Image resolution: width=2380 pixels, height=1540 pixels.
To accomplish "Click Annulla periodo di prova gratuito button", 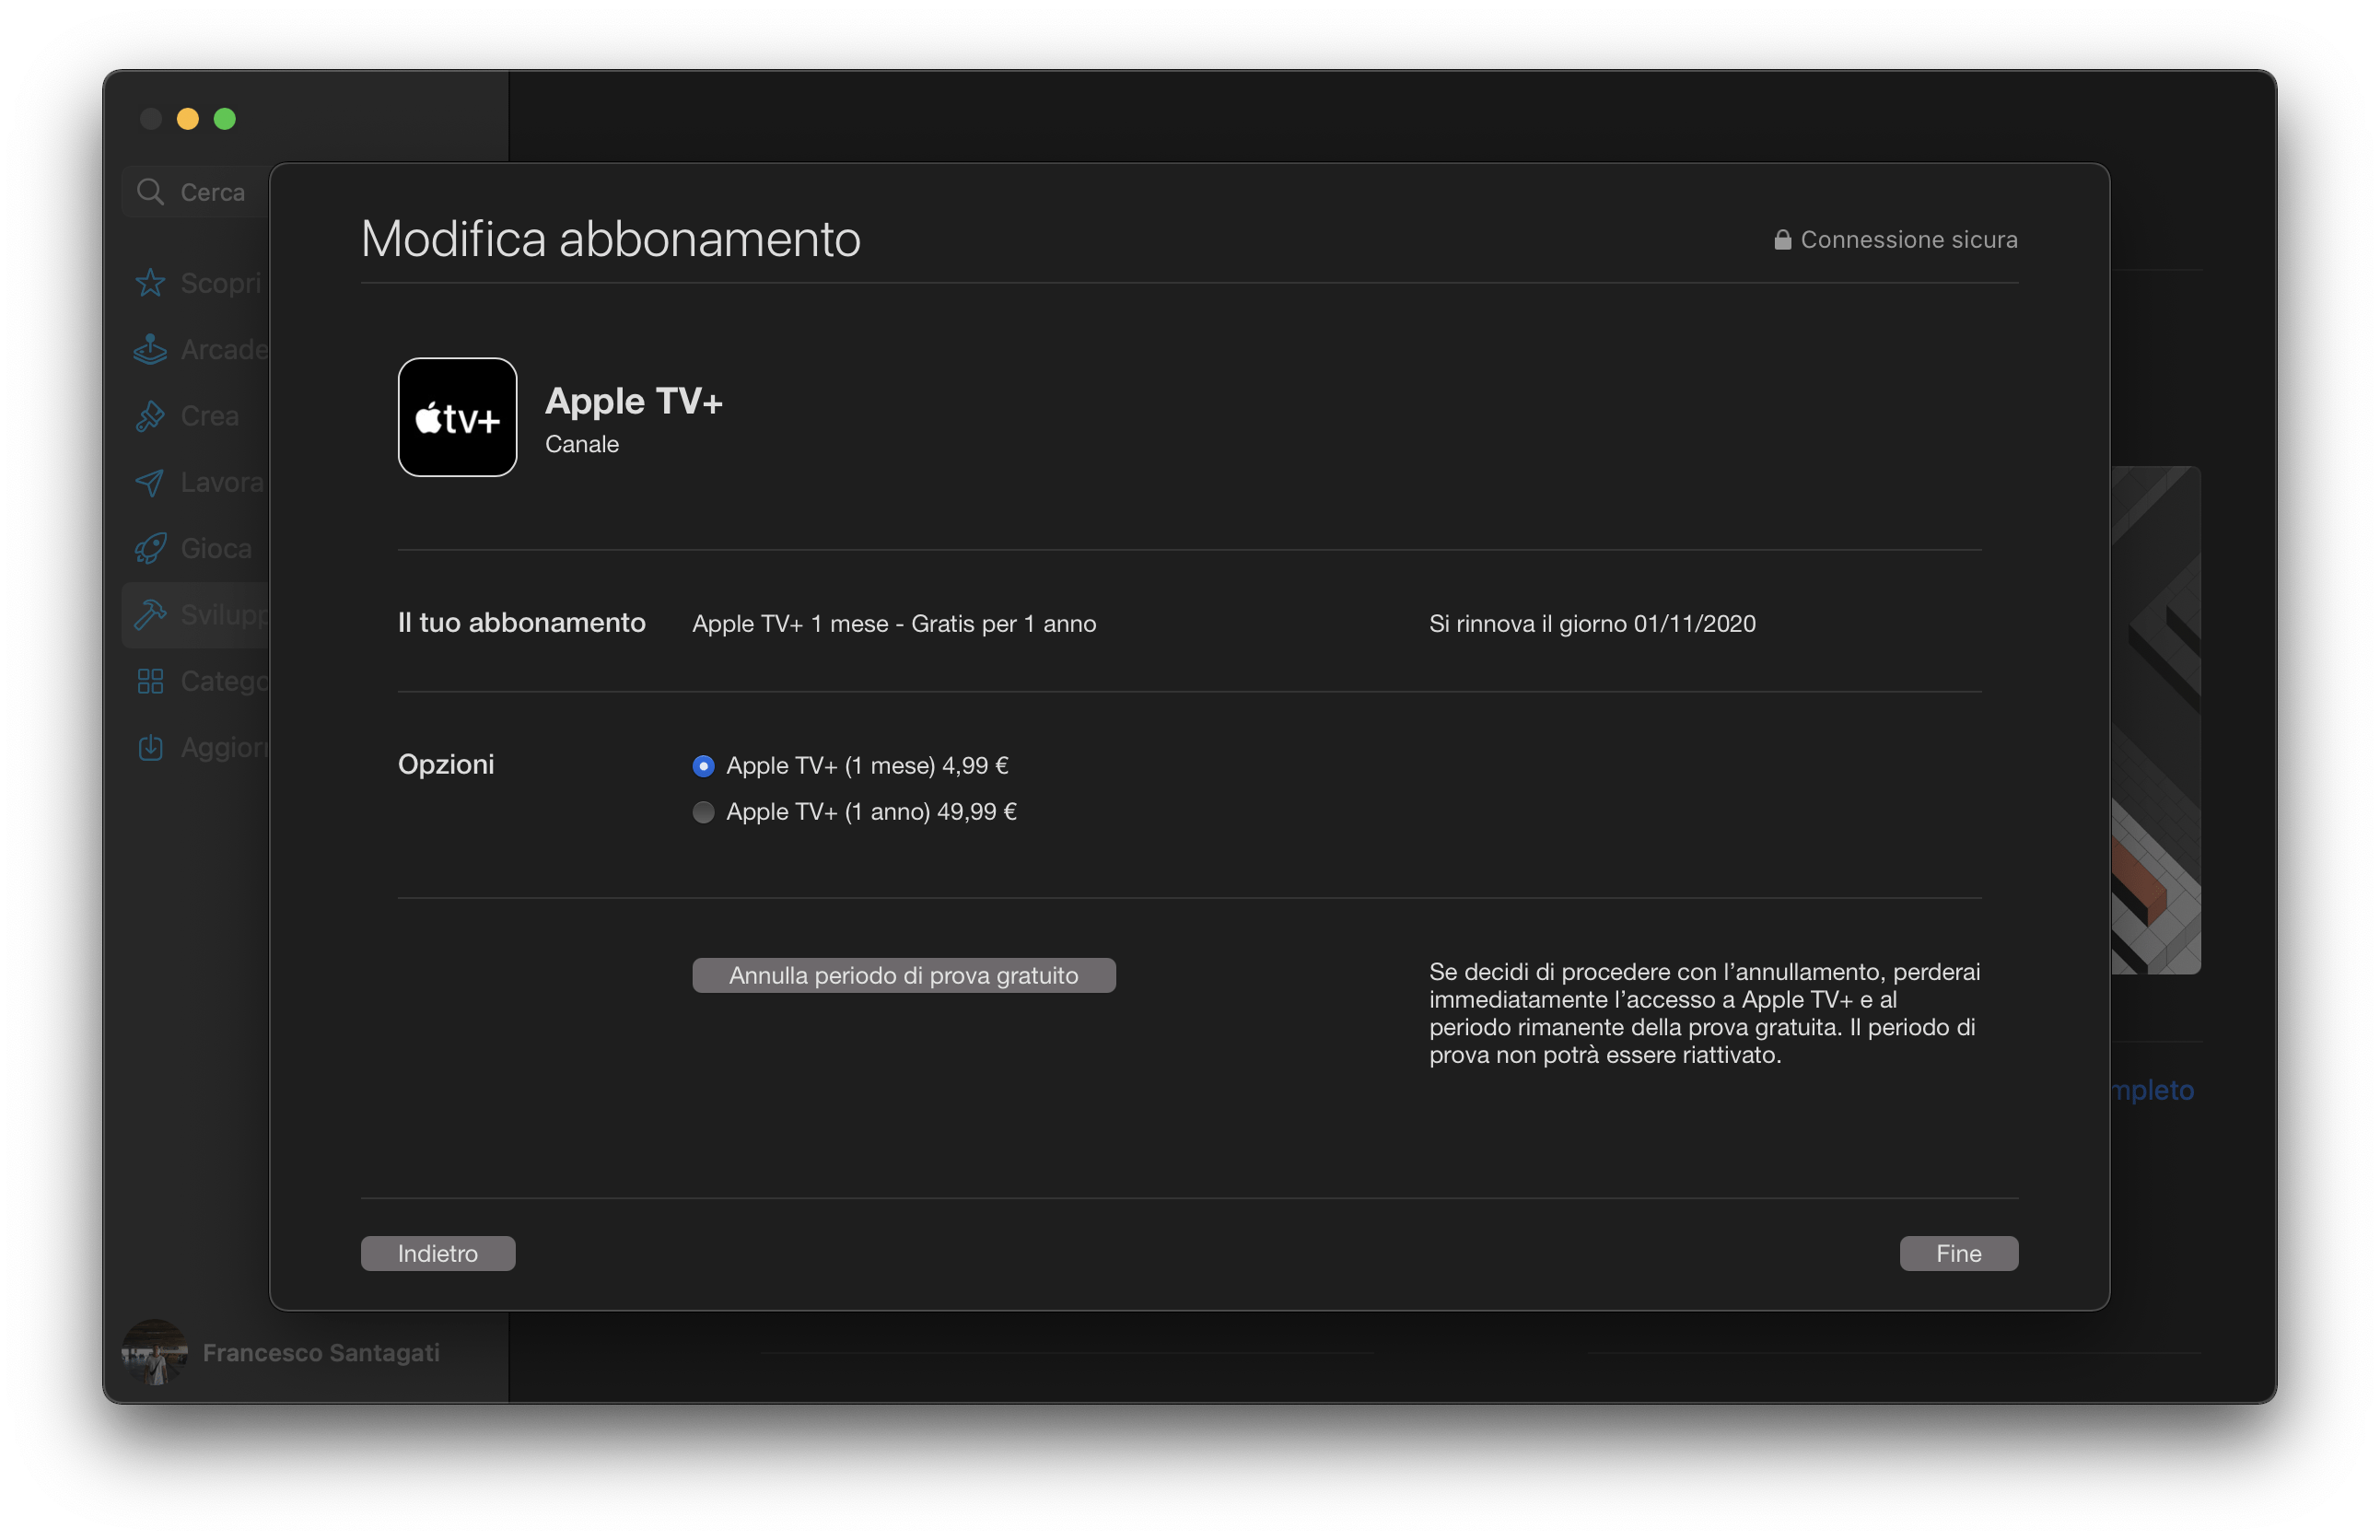I will coord(903,975).
